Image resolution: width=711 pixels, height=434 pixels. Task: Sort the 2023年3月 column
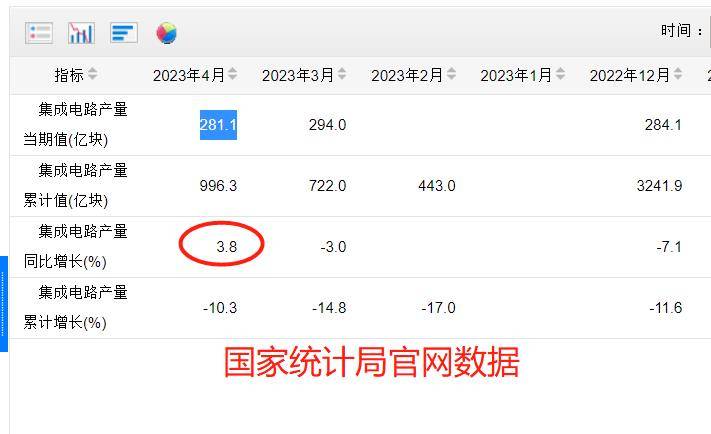(342, 73)
